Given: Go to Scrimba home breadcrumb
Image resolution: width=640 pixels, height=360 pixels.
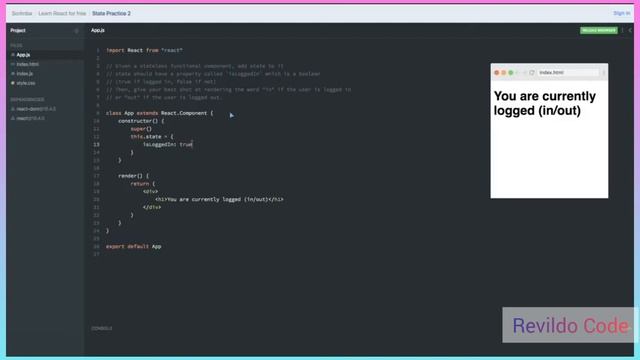Looking at the screenshot, I should tap(22, 13).
